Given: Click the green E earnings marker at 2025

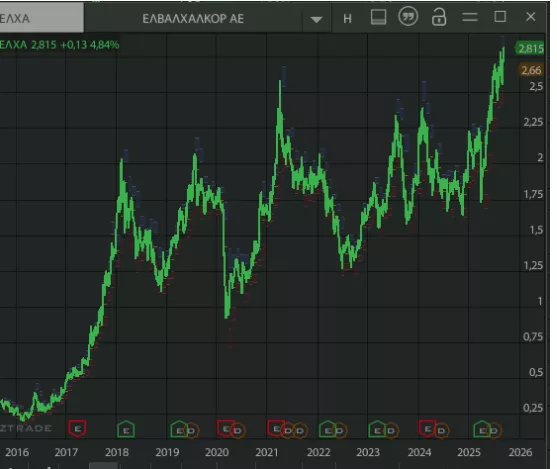Looking at the screenshot, I should pos(482,429).
